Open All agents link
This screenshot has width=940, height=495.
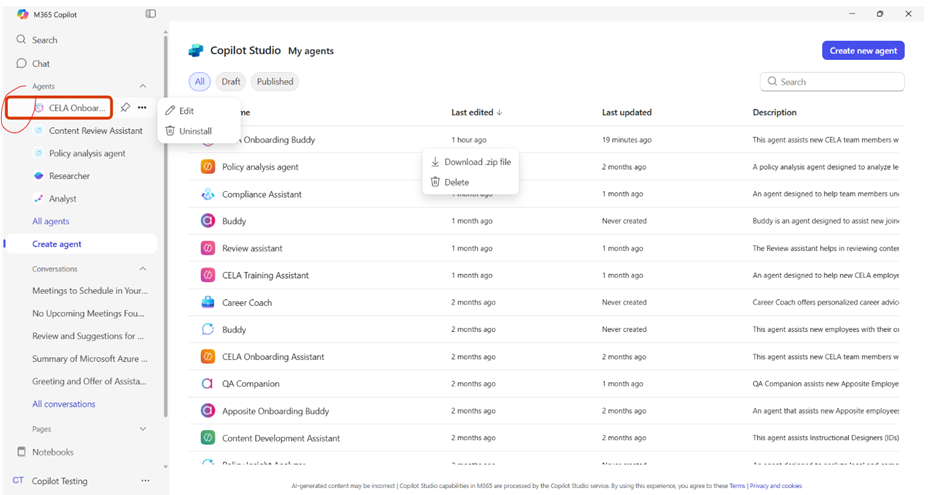(51, 221)
